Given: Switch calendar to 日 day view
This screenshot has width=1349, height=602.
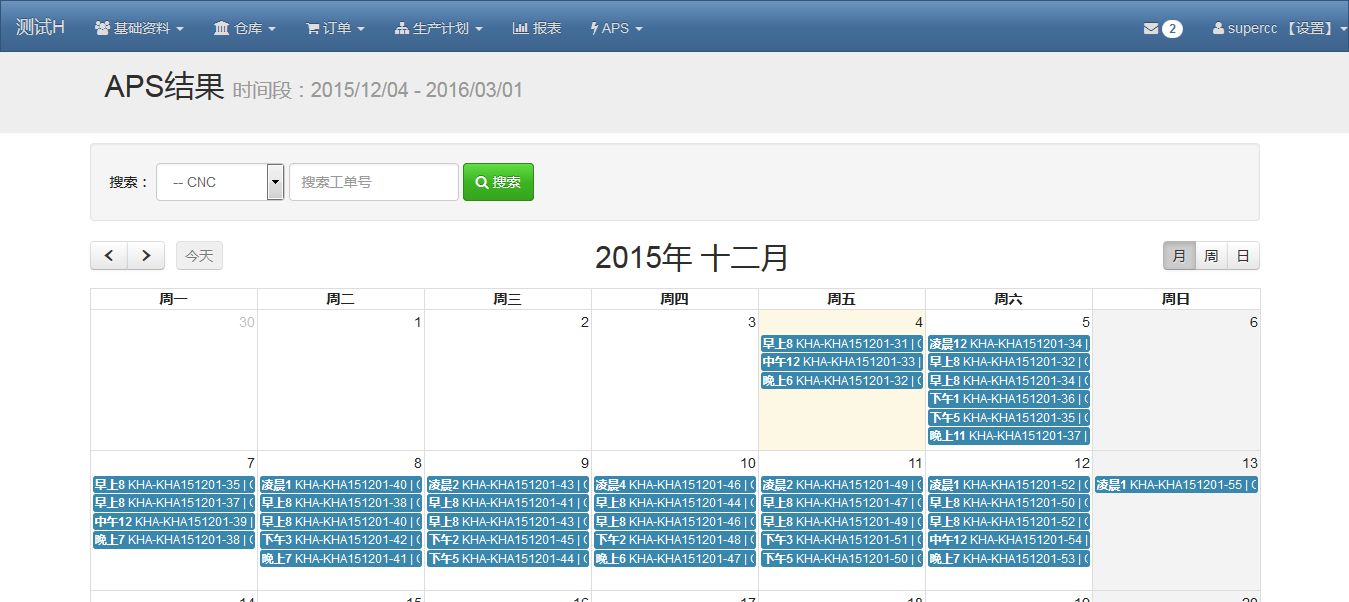Looking at the screenshot, I should (1243, 256).
